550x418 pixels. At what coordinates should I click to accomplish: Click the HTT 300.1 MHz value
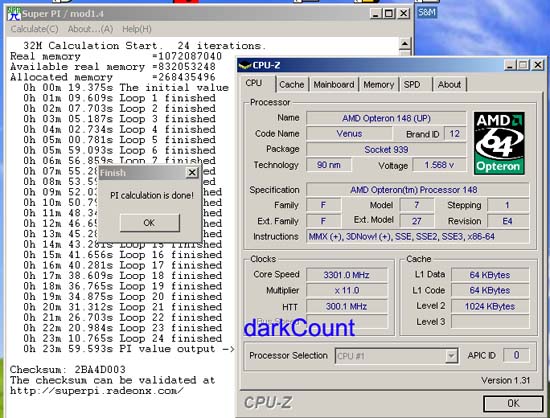[347, 306]
